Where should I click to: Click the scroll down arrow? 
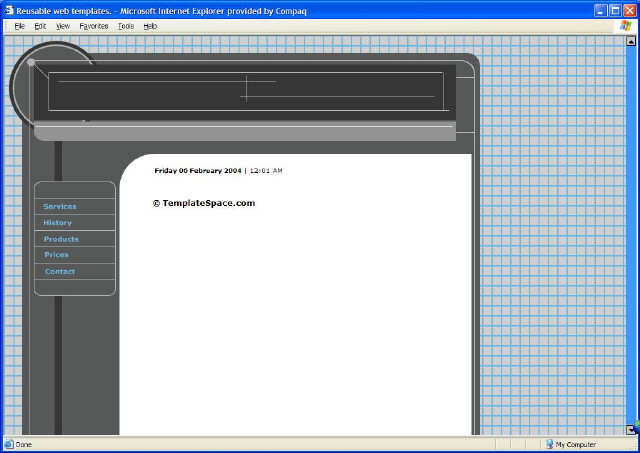tap(631, 429)
